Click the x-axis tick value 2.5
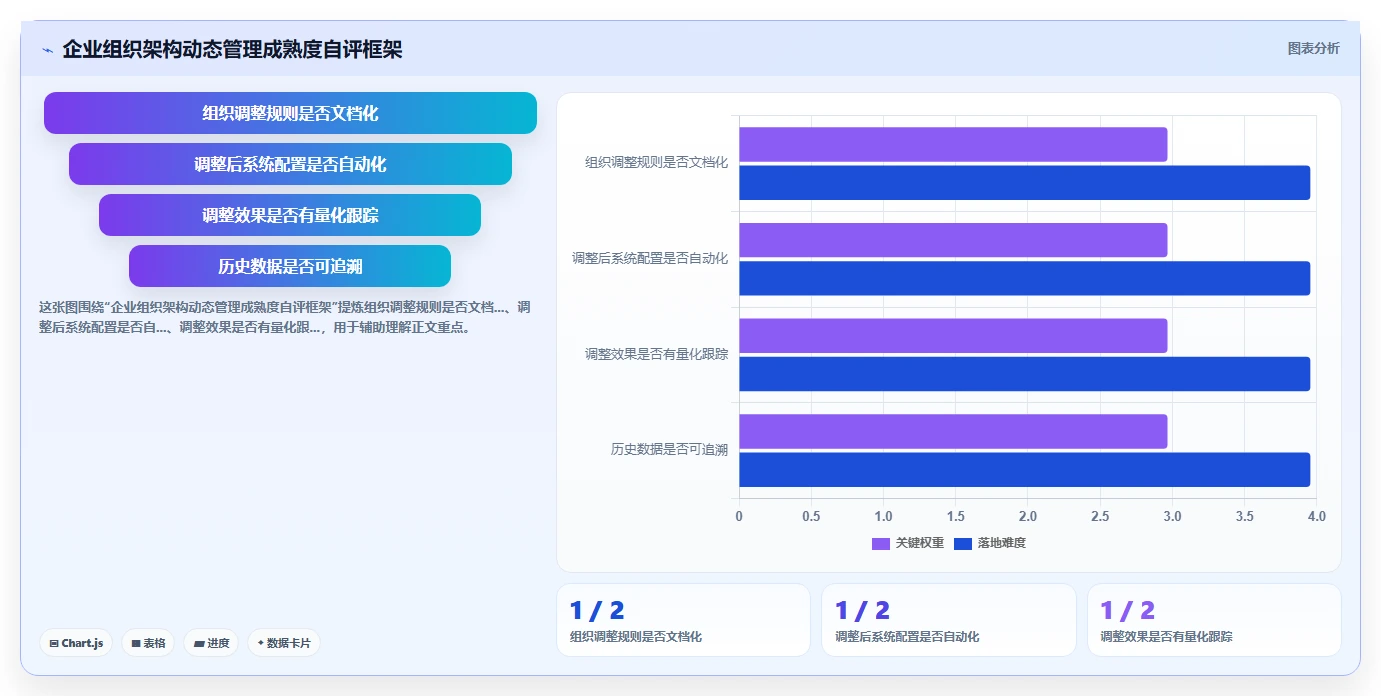Image resolution: width=1381 pixels, height=696 pixels. pyautogui.click(x=1100, y=517)
